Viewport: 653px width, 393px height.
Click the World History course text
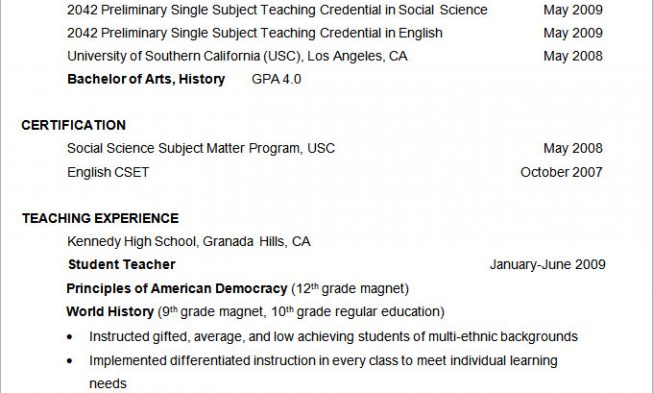pos(110,311)
